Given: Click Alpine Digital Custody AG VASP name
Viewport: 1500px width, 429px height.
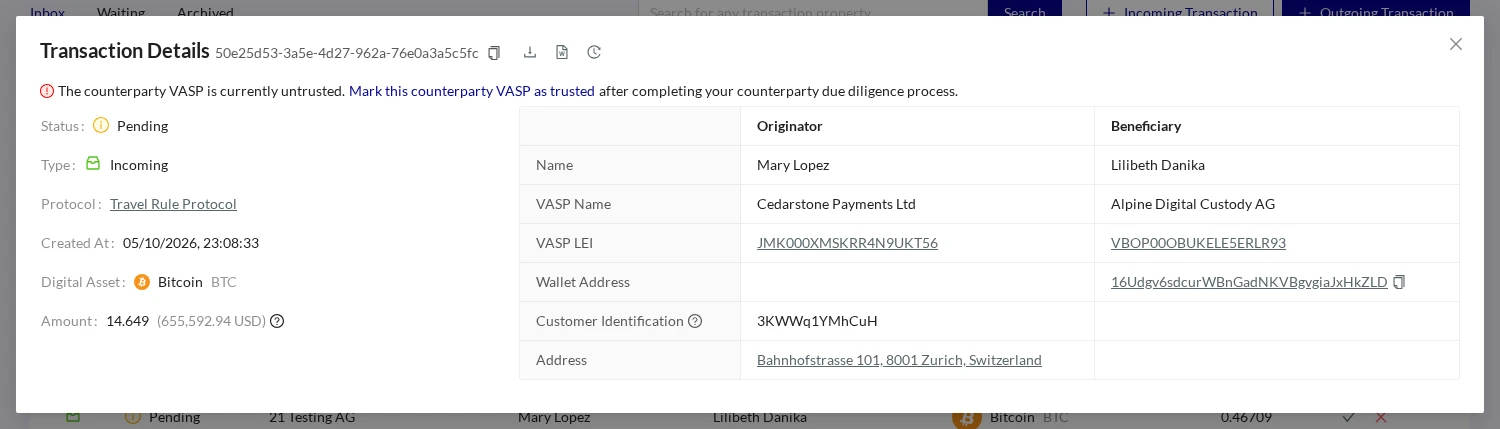Looking at the screenshot, I should [x=1193, y=204].
